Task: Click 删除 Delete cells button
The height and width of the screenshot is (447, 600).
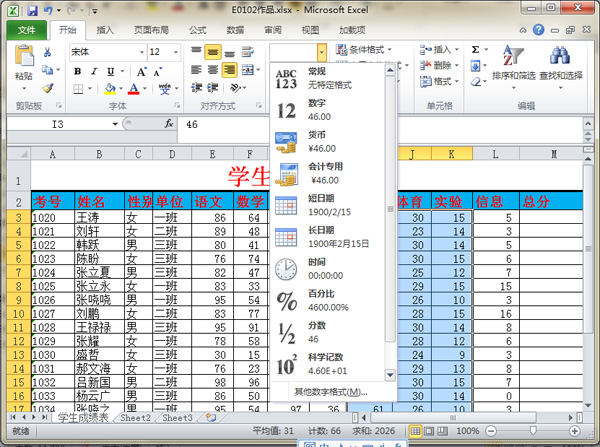Action: 439,65
